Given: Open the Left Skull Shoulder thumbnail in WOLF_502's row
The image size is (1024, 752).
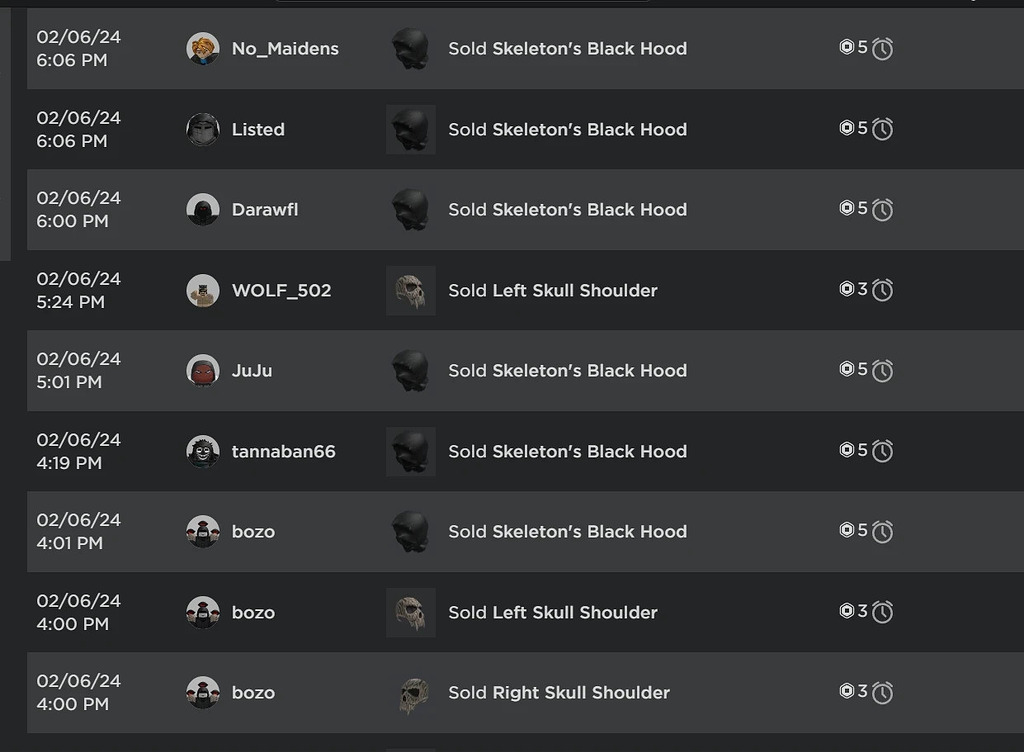Looking at the screenshot, I should click(410, 289).
